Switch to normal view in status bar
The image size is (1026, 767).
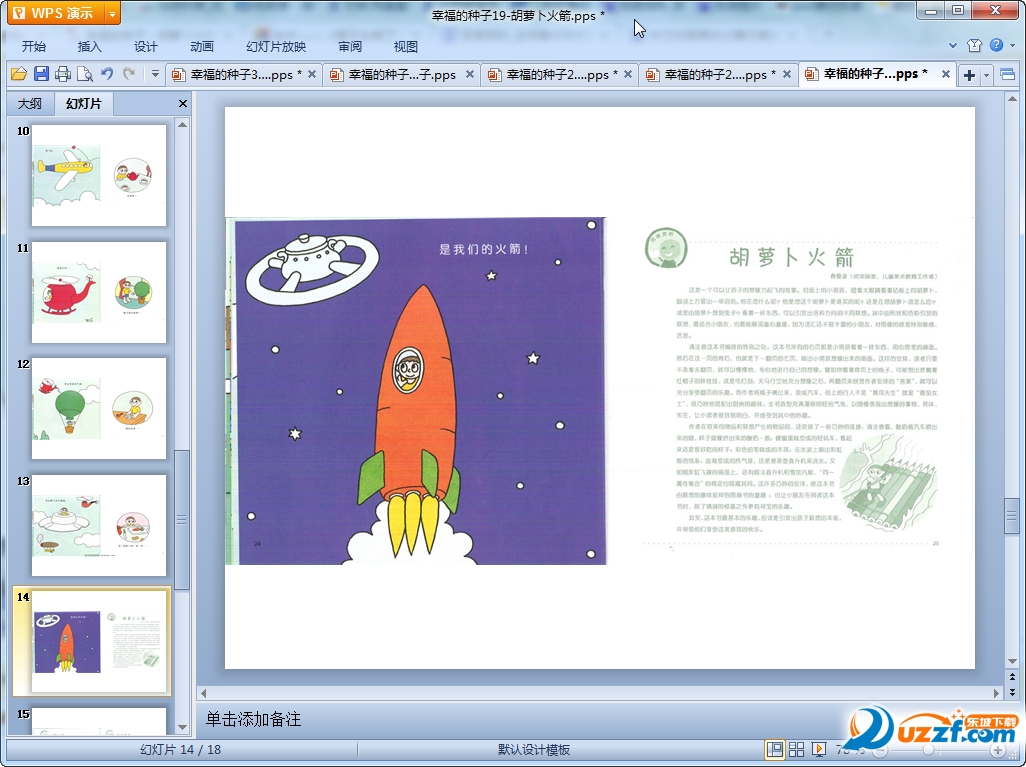tap(775, 749)
